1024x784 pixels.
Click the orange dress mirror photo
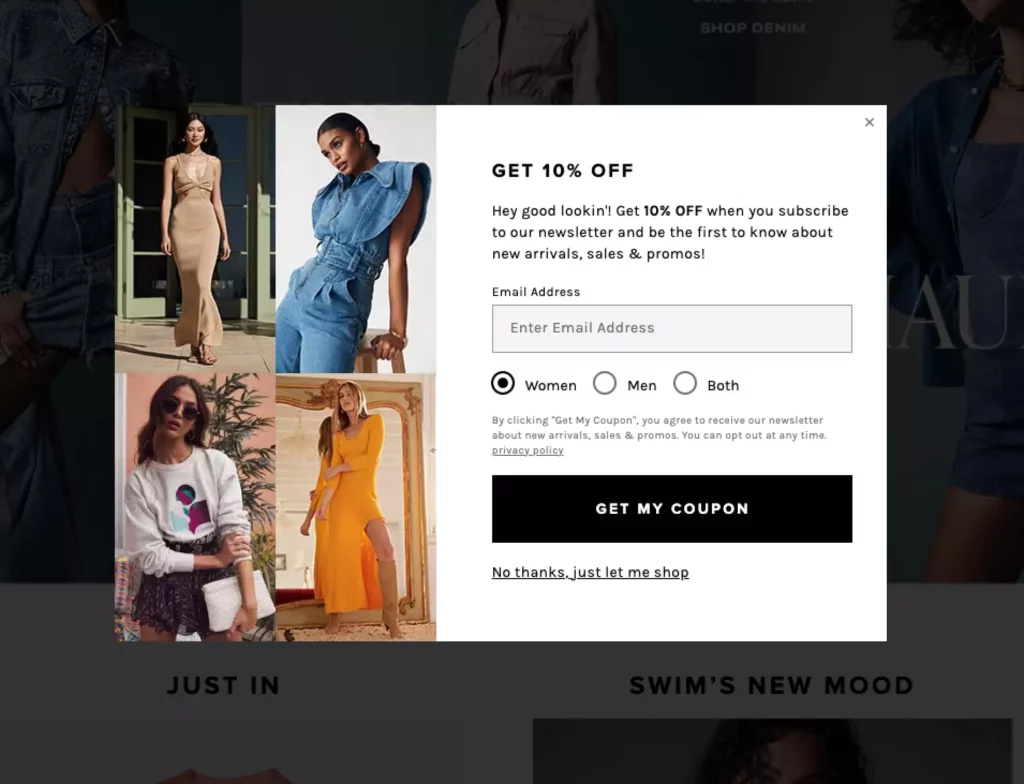tap(356, 507)
